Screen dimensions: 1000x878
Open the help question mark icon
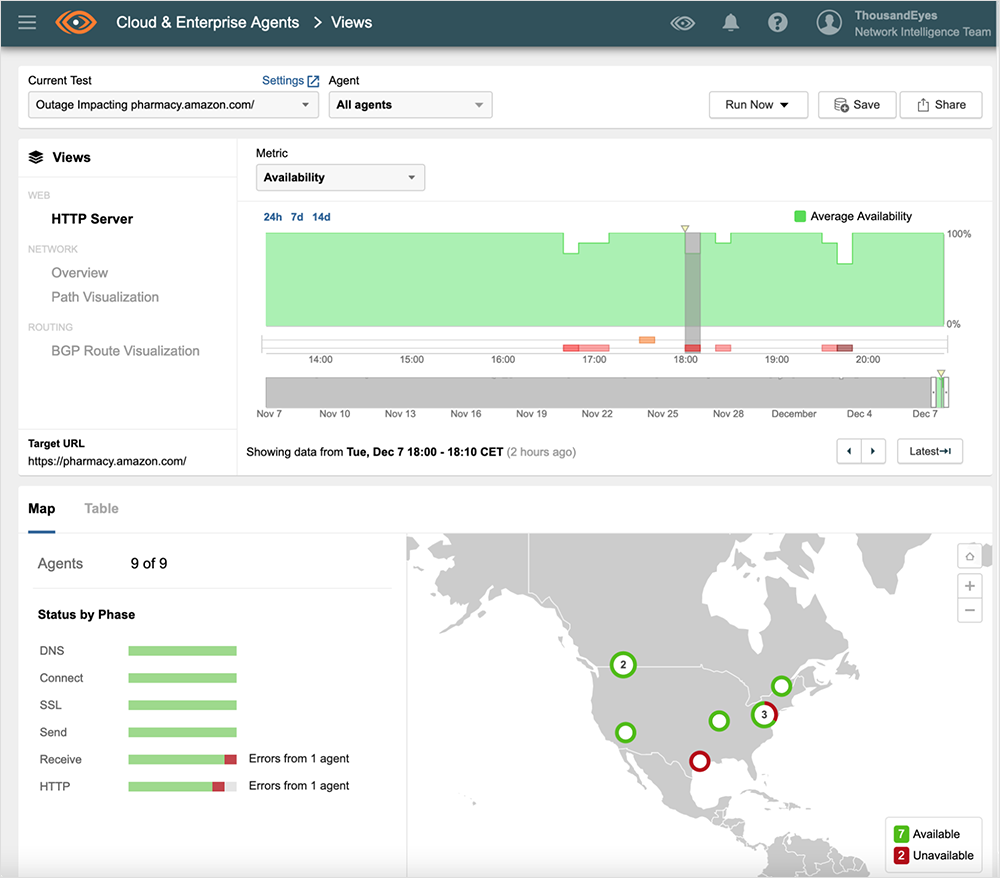pos(777,23)
